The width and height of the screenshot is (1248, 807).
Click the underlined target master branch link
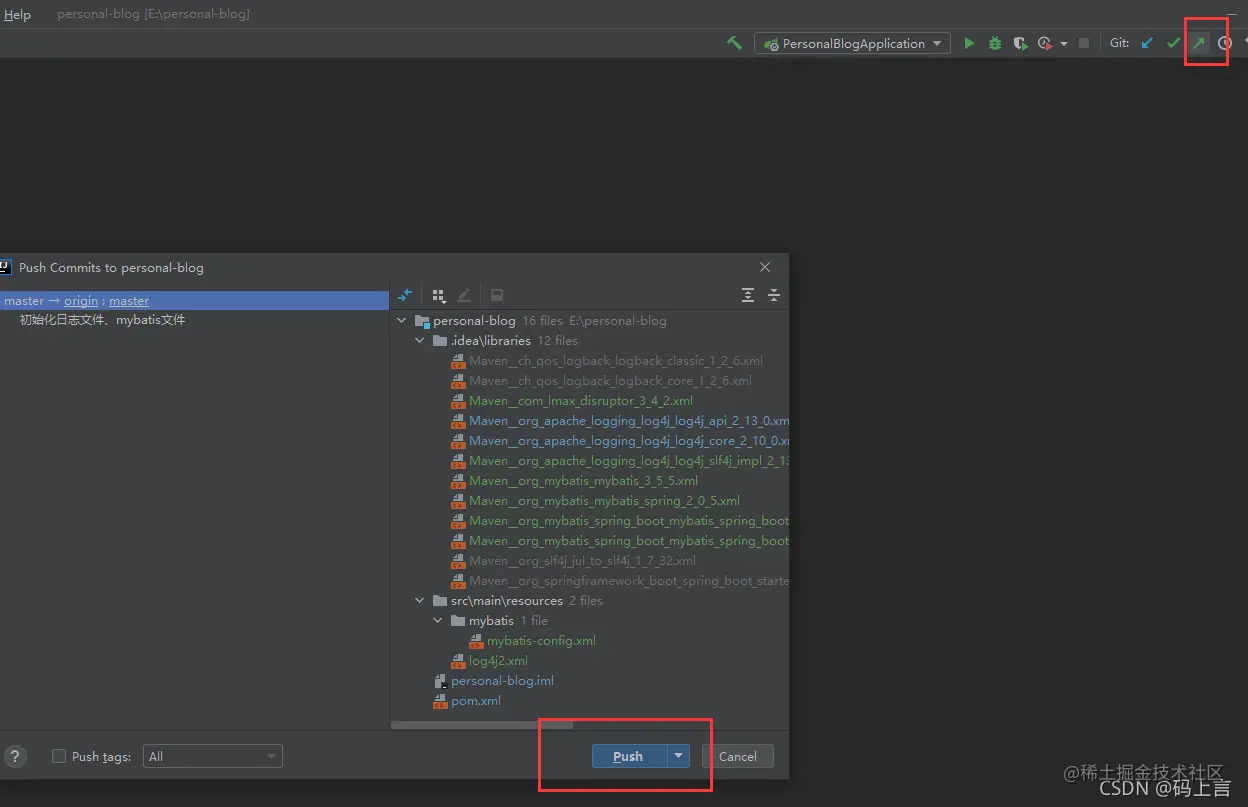pos(129,300)
